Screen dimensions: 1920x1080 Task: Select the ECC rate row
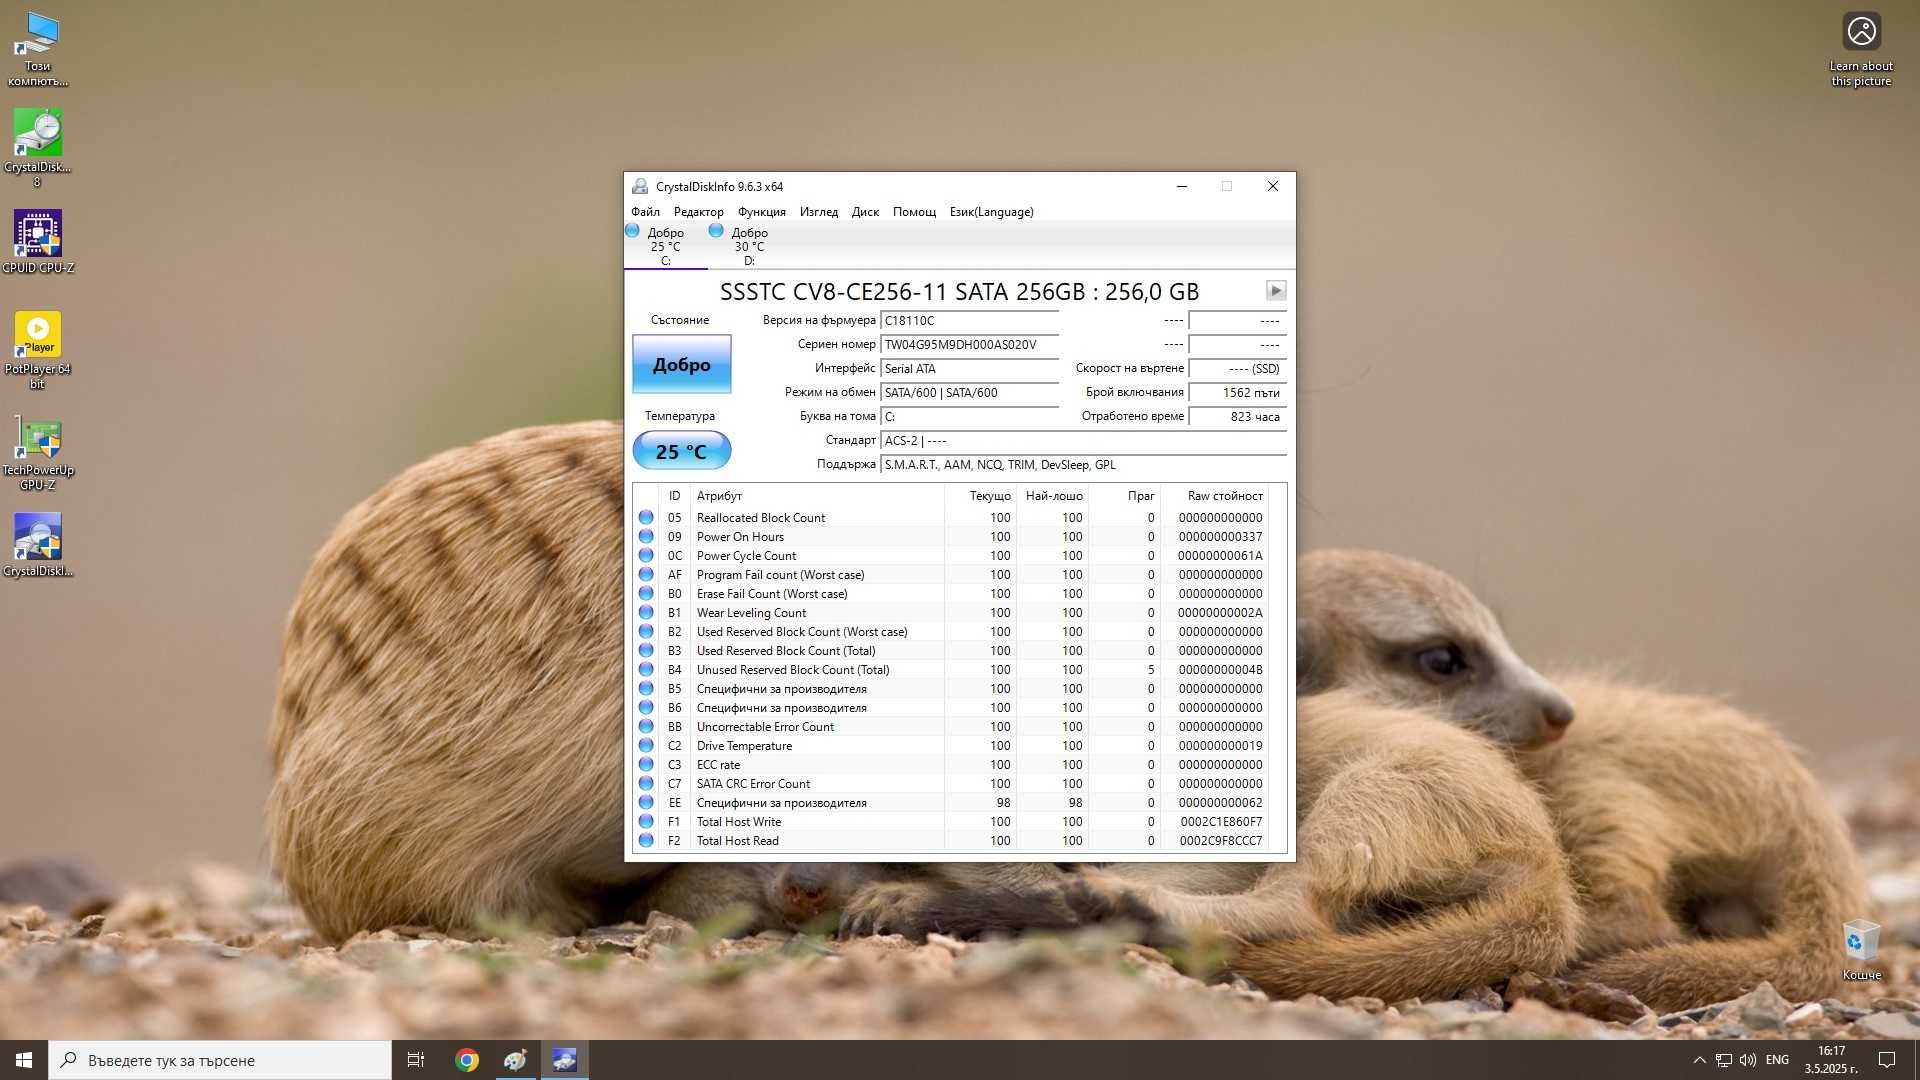point(951,765)
